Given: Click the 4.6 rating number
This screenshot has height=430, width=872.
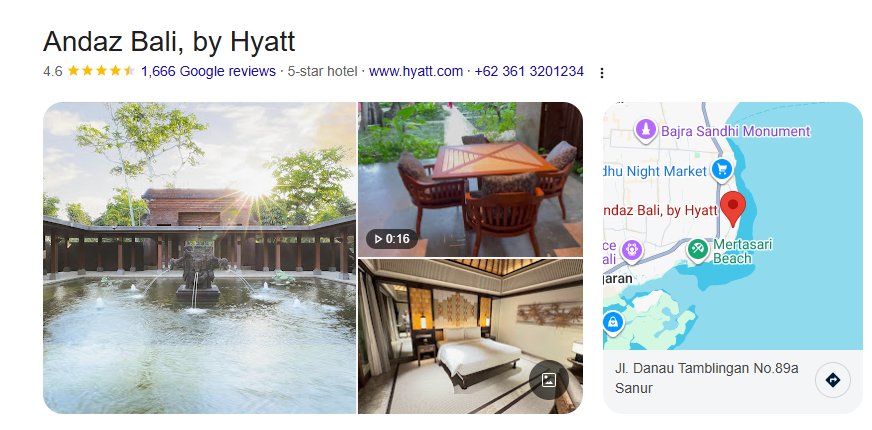Looking at the screenshot, I should 52,71.
